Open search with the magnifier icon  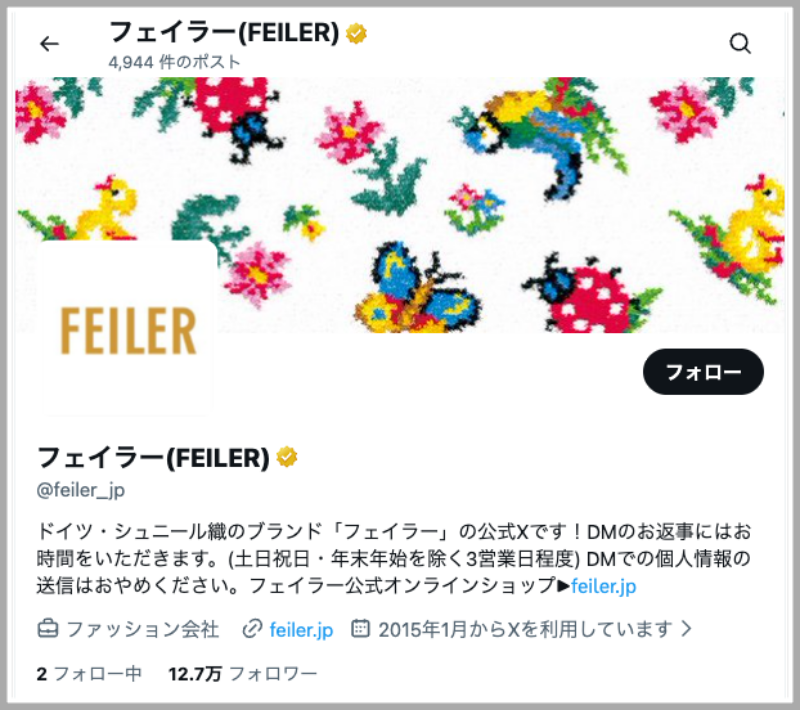pos(740,43)
